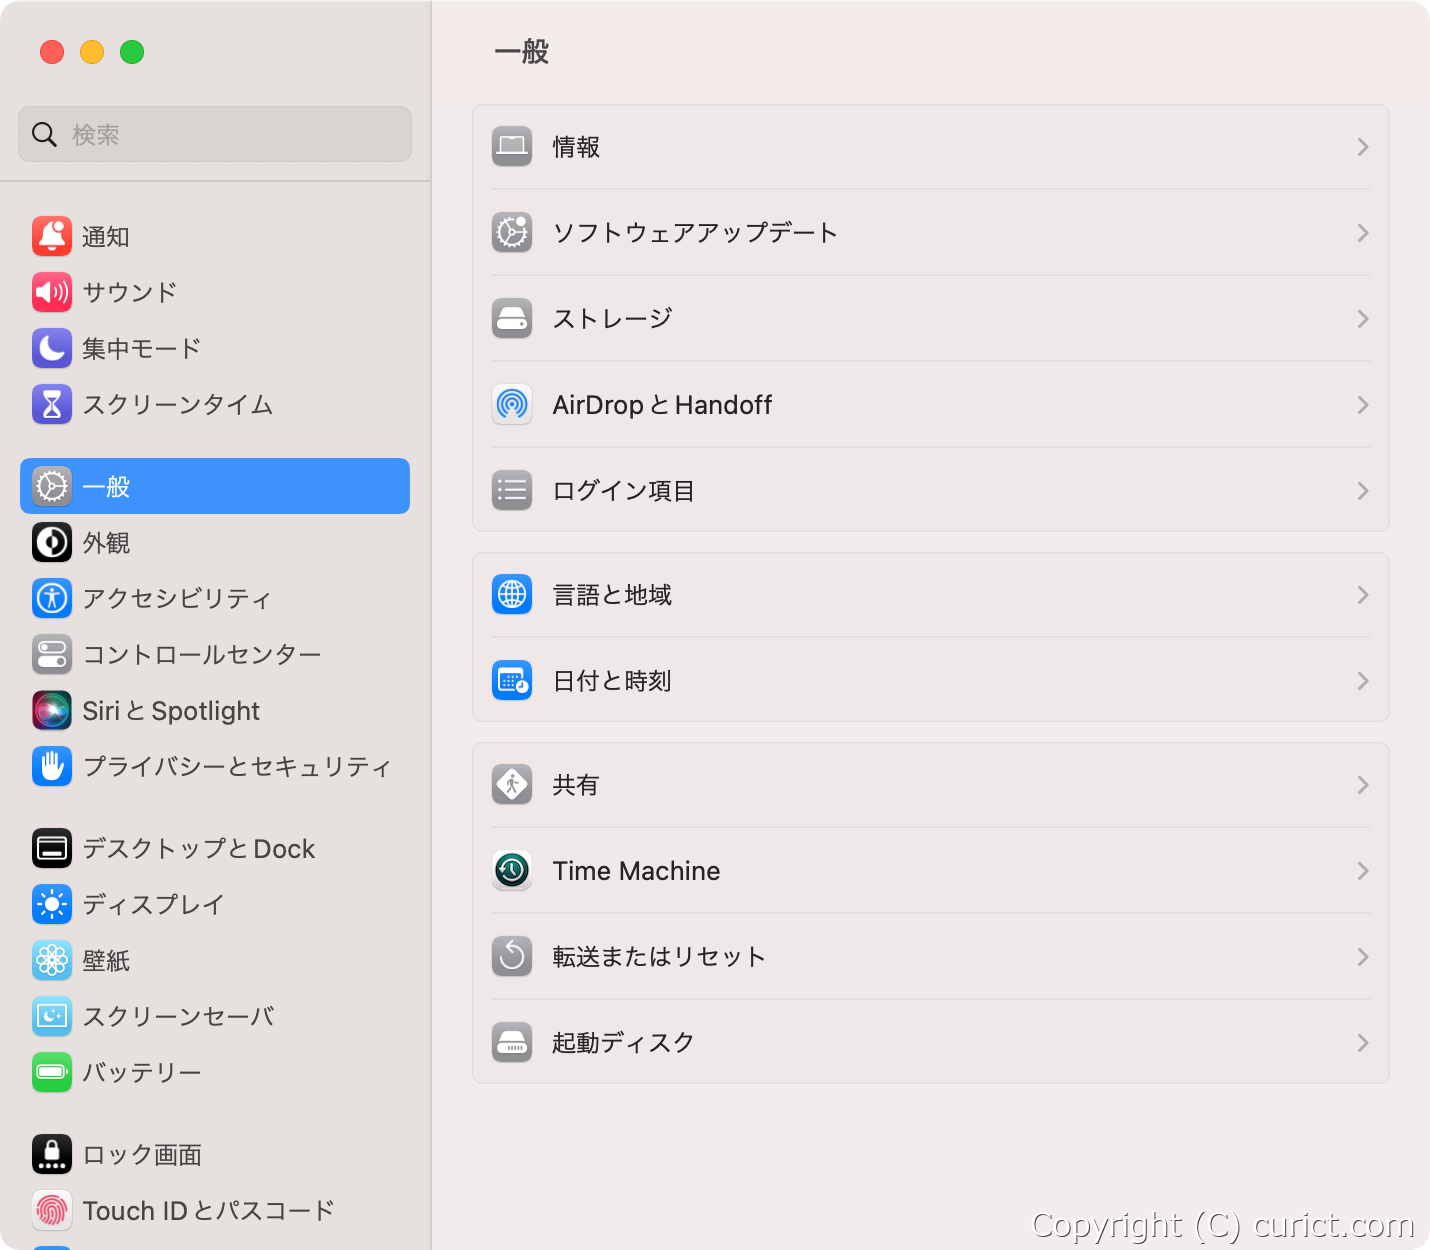Click the yellow minimize window button
Image resolution: width=1430 pixels, height=1250 pixels.
pos(92,52)
